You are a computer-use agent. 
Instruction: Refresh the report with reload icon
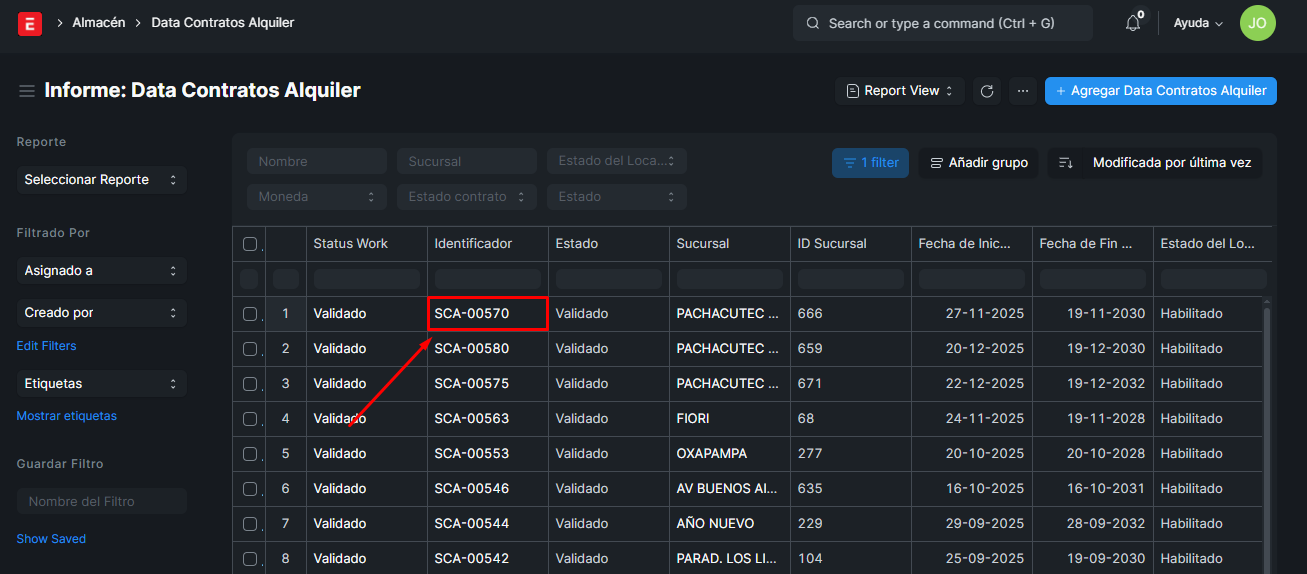click(x=987, y=91)
